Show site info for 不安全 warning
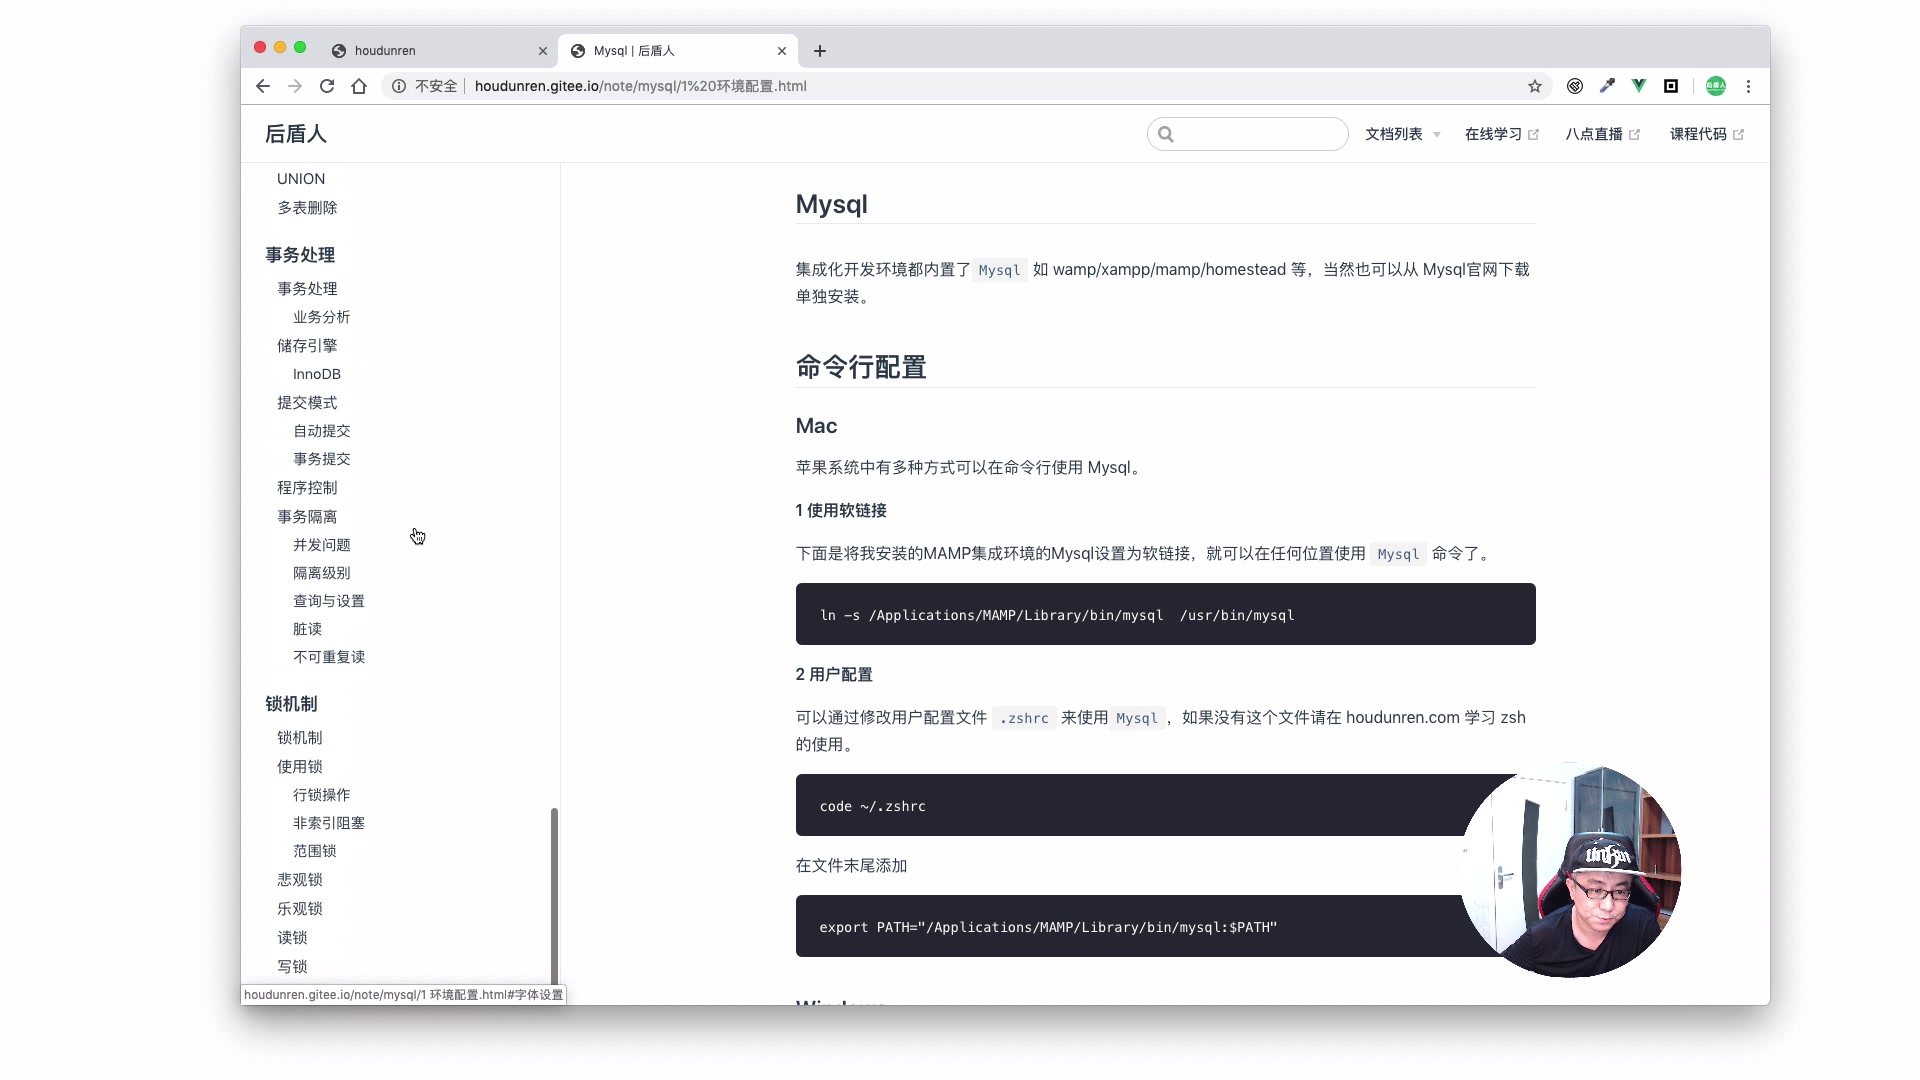The image size is (1920, 1080). (425, 86)
